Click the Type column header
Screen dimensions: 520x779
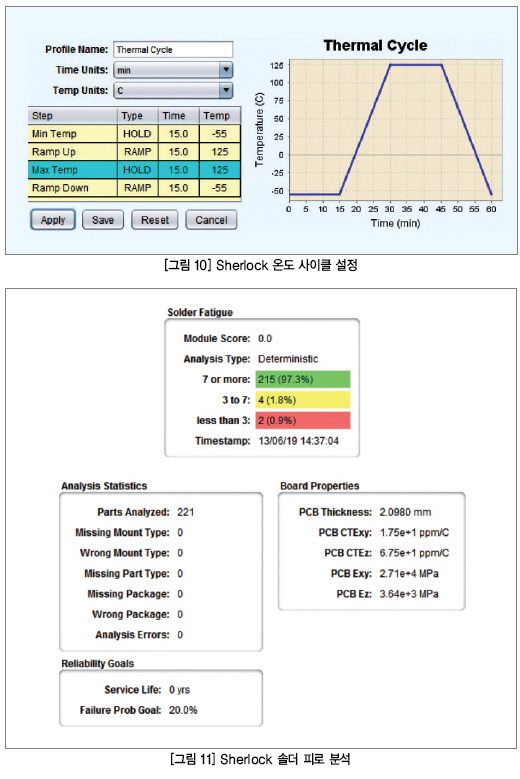pyautogui.click(x=138, y=116)
